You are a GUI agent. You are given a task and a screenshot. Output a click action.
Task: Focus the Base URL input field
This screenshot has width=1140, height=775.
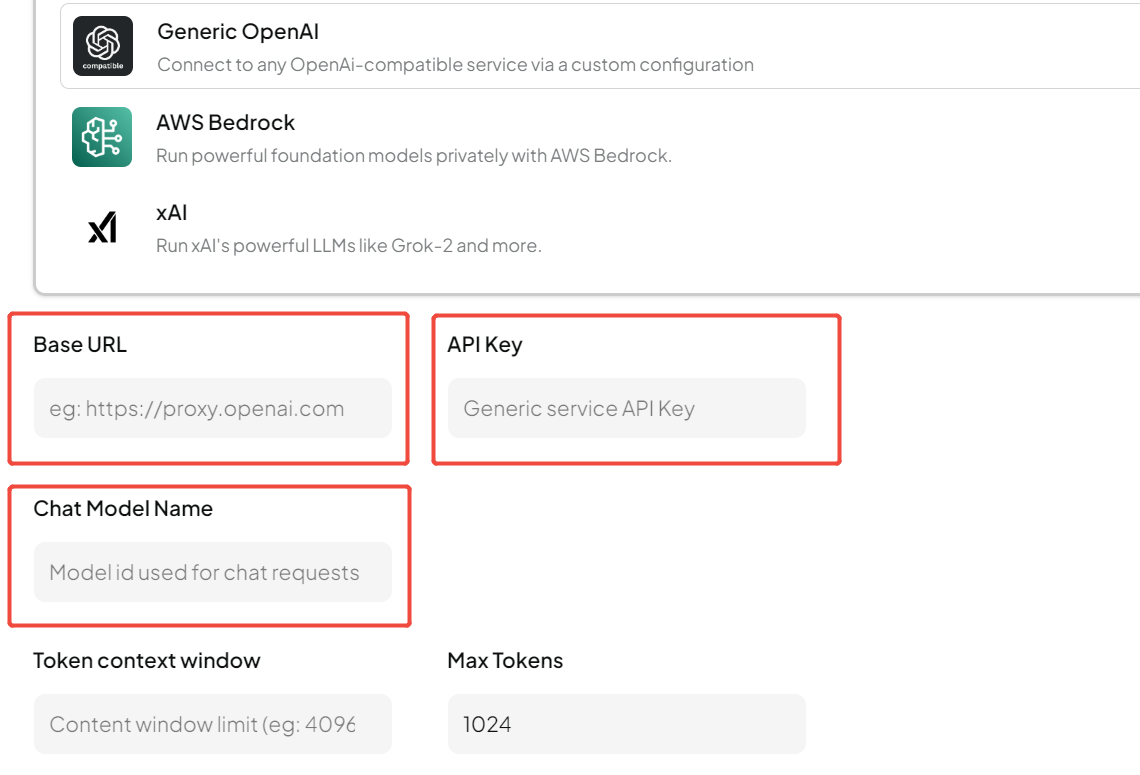click(212, 408)
